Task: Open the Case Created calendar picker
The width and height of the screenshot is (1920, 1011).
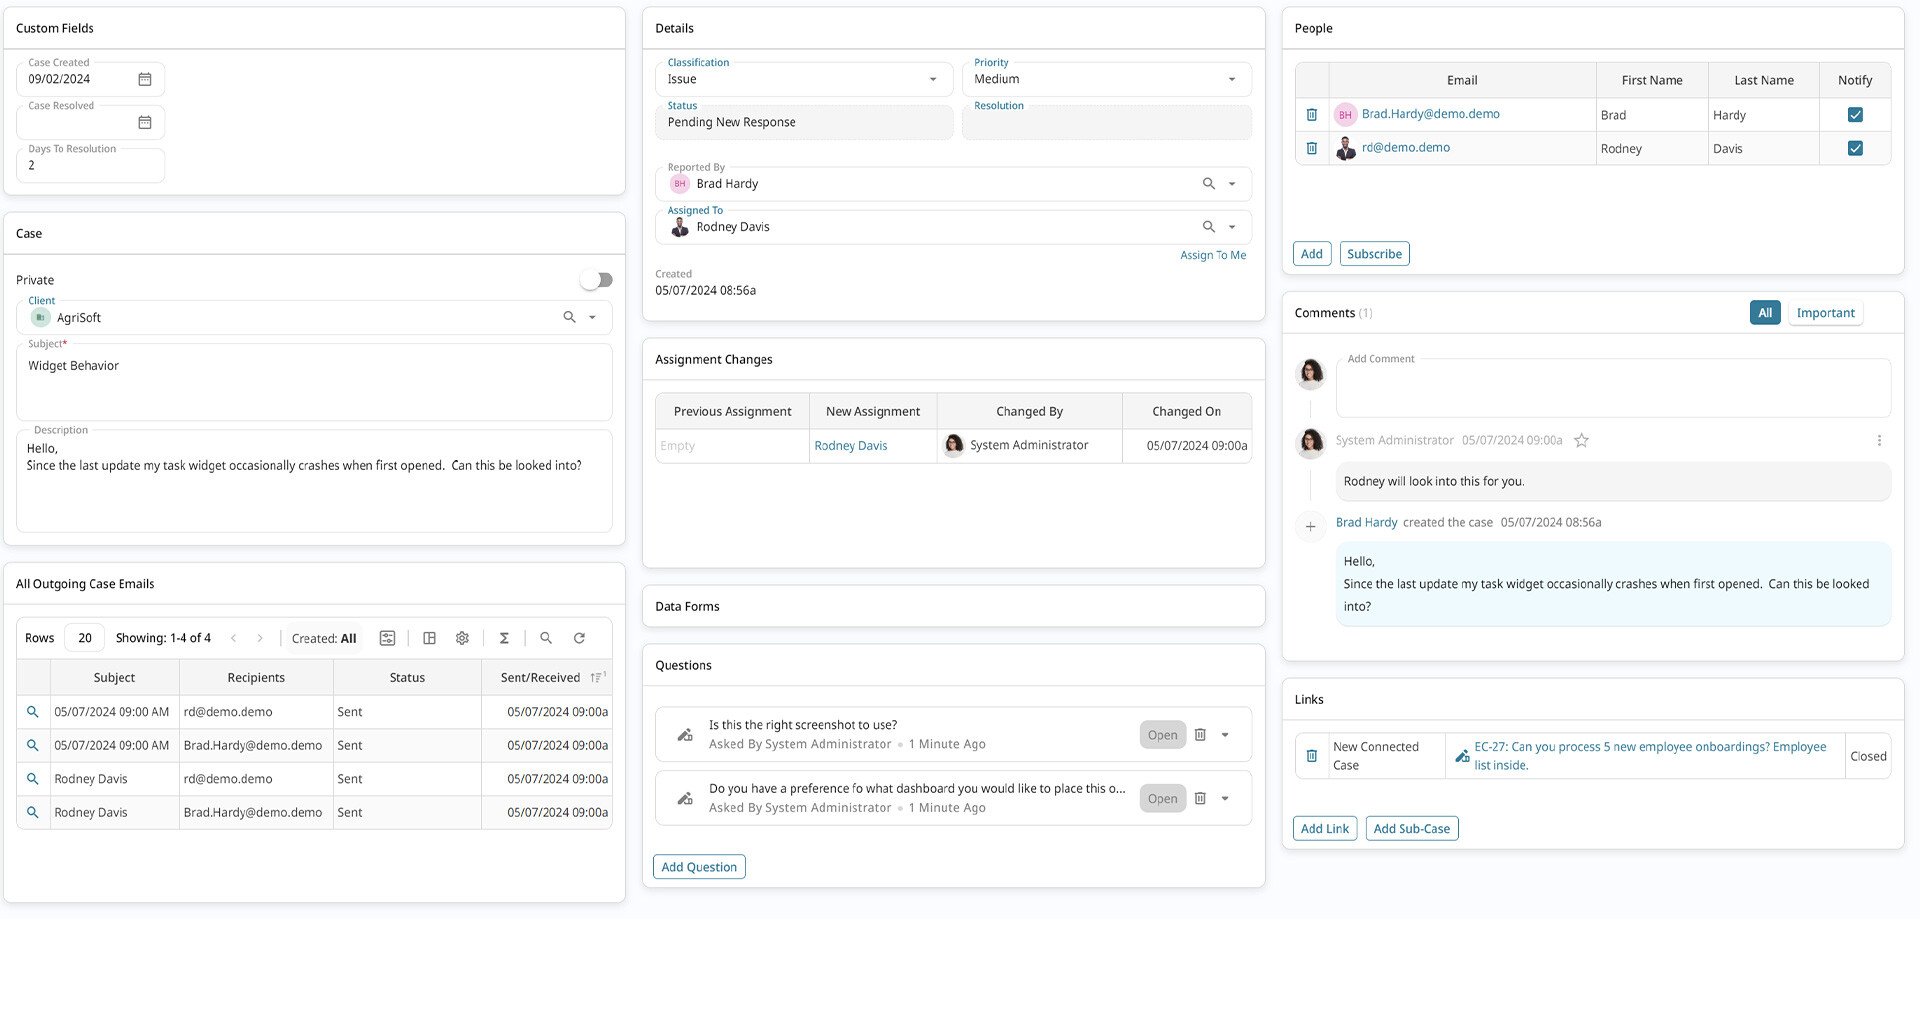Action: [145, 79]
